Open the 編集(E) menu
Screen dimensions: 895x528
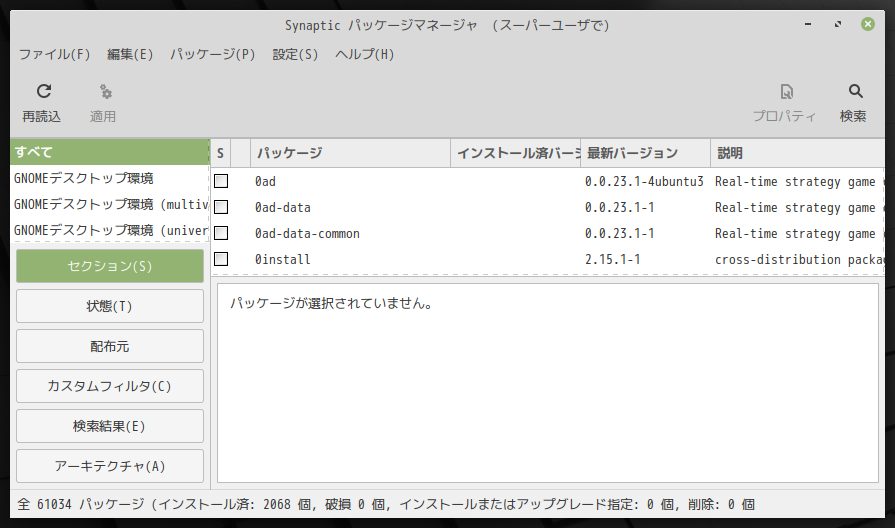tap(130, 54)
